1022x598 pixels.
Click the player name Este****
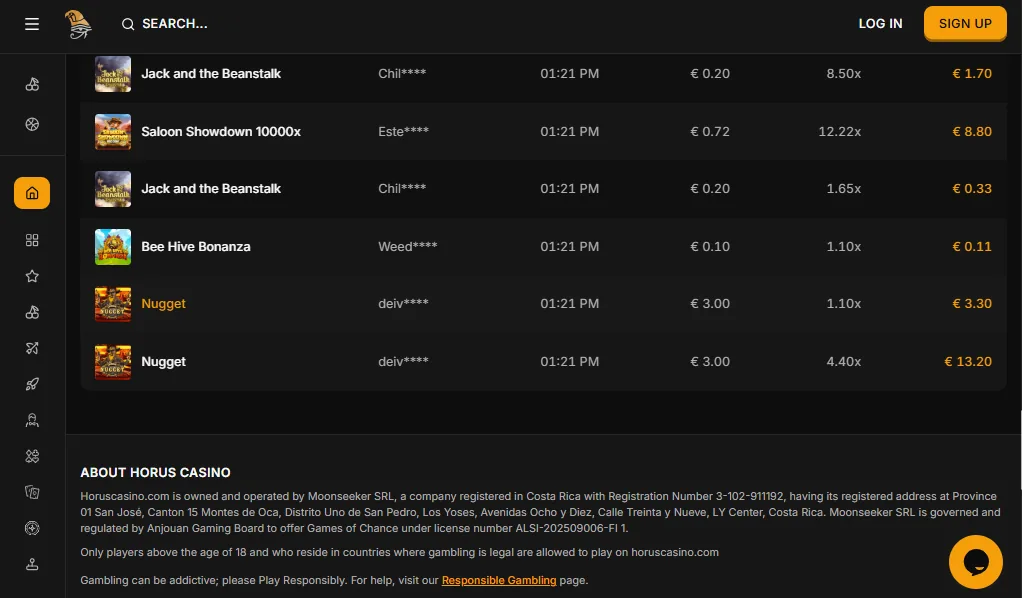pos(403,131)
